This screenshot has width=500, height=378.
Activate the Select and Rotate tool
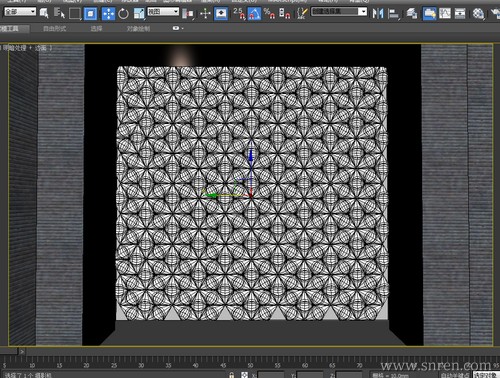pos(123,14)
